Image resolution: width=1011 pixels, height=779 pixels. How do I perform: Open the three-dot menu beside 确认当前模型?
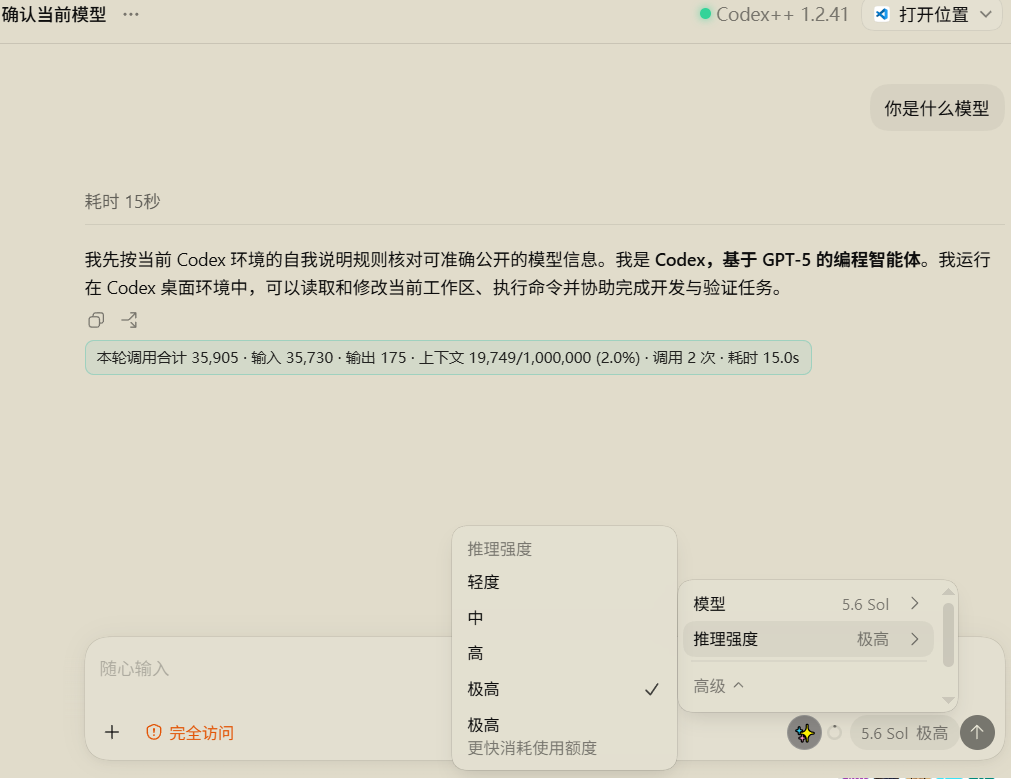coord(131,14)
